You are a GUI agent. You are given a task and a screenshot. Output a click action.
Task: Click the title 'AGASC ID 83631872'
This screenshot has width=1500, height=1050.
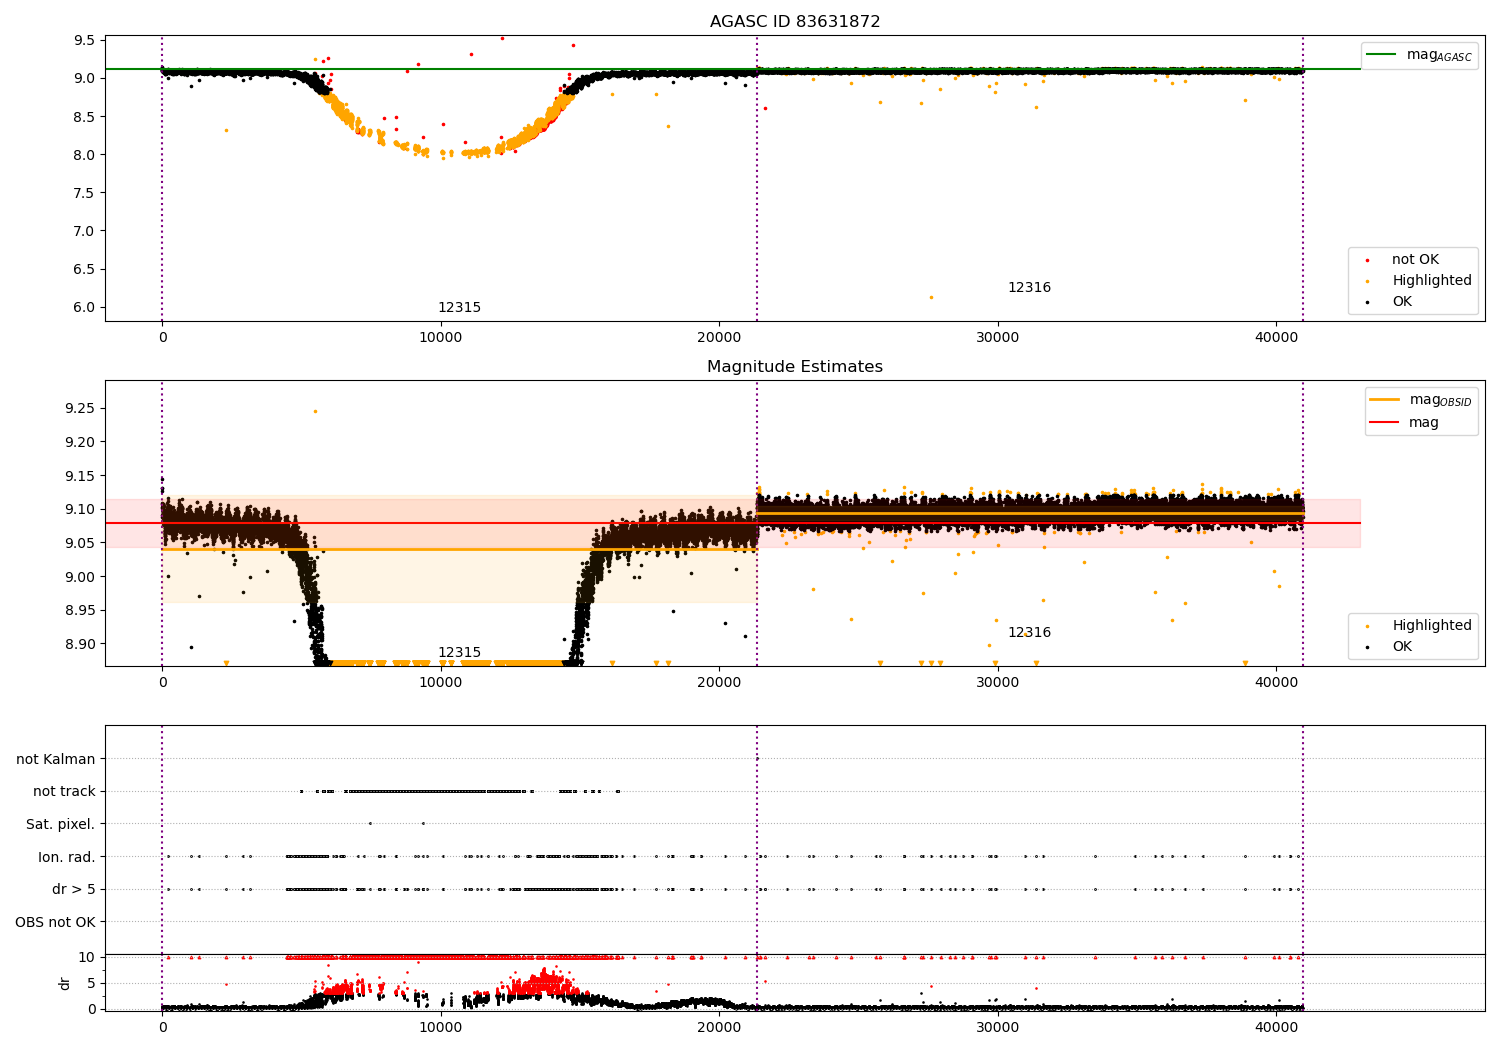[x=795, y=22]
